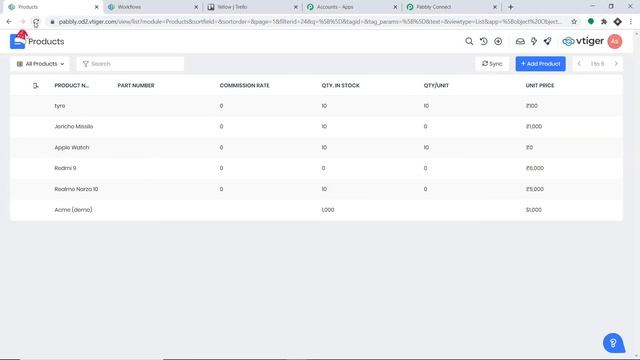Click unit price in Jericho Missile row
The image size is (640, 360).
(x=534, y=127)
